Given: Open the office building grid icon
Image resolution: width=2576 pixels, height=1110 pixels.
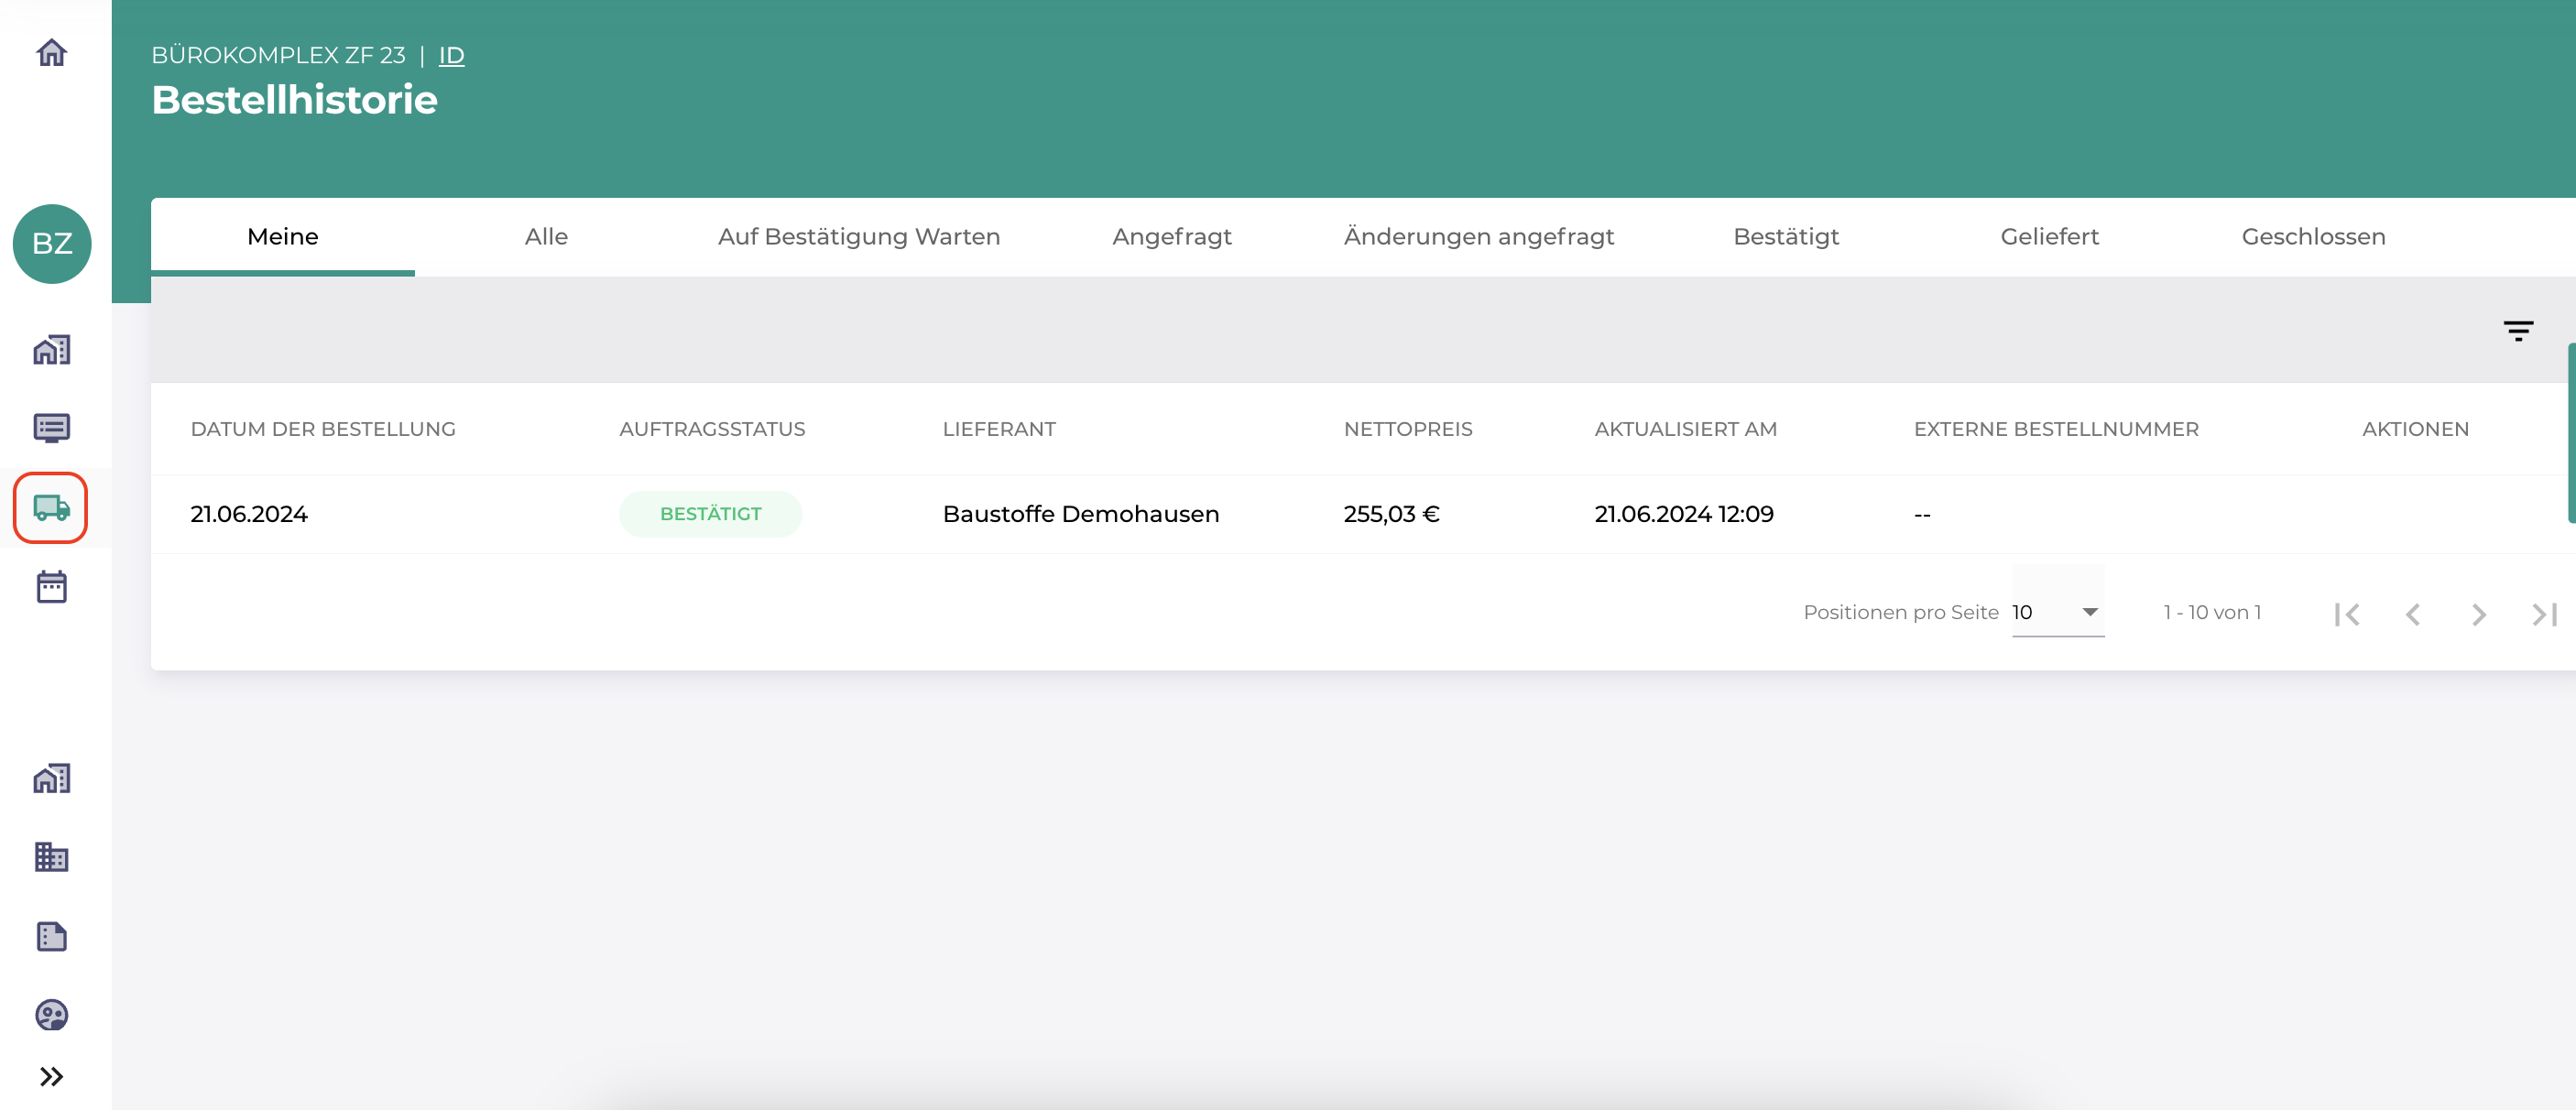Looking at the screenshot, I should pyautogui.click(x=51, y=857).
